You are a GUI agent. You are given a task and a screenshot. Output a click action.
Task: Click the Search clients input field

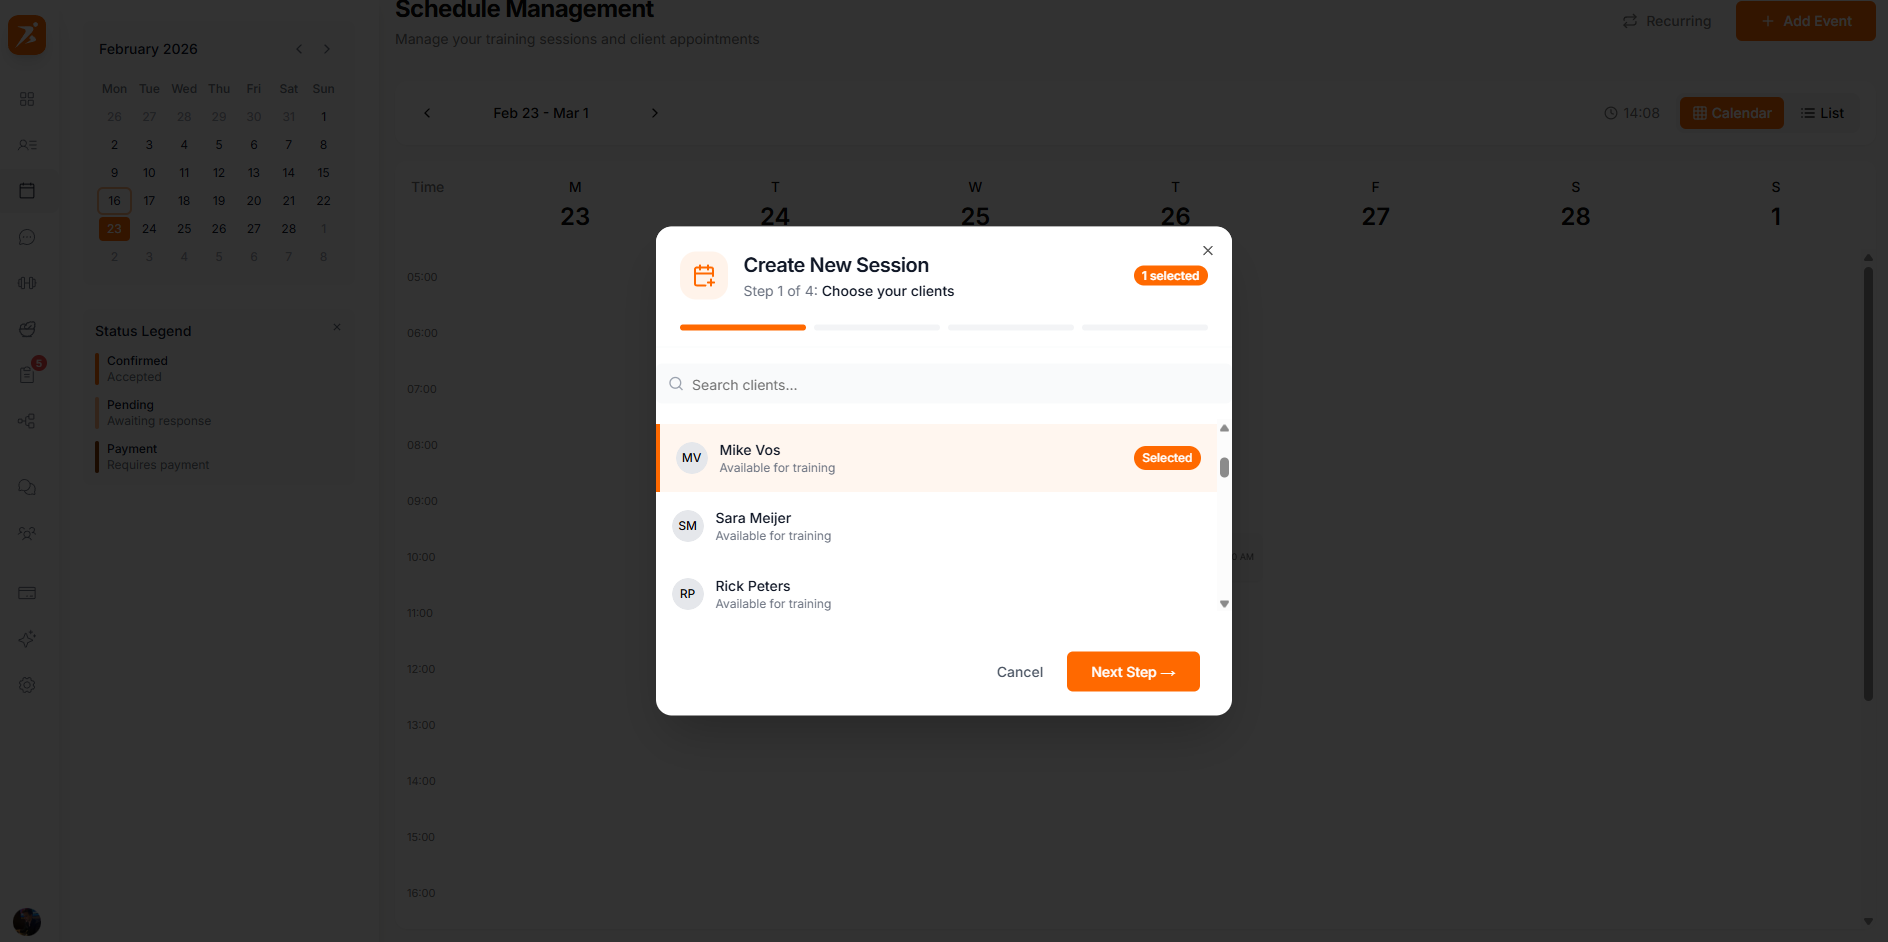(x=941, y=384)
